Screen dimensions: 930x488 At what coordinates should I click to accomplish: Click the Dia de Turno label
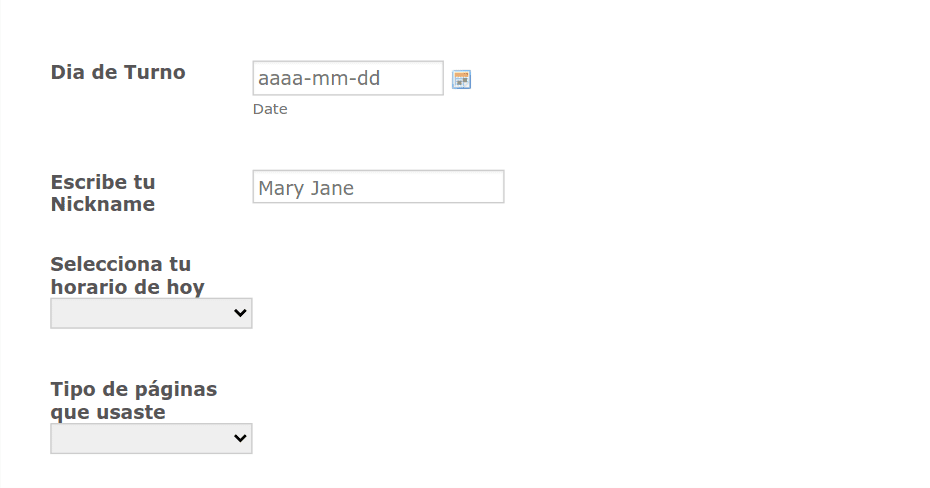point(118,72)
